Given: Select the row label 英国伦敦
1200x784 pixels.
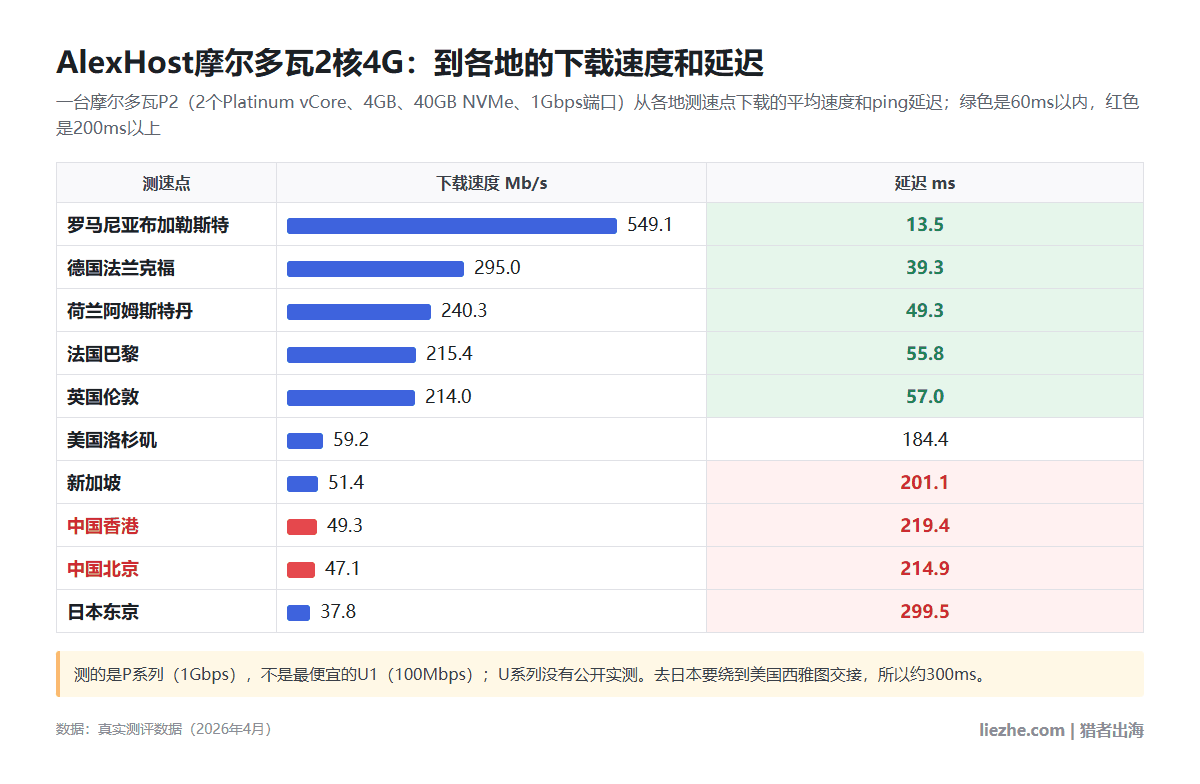Looking at the screenshot, I should click(103, 397).
